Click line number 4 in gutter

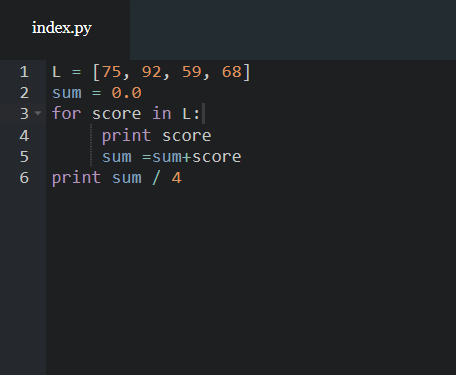24,136
